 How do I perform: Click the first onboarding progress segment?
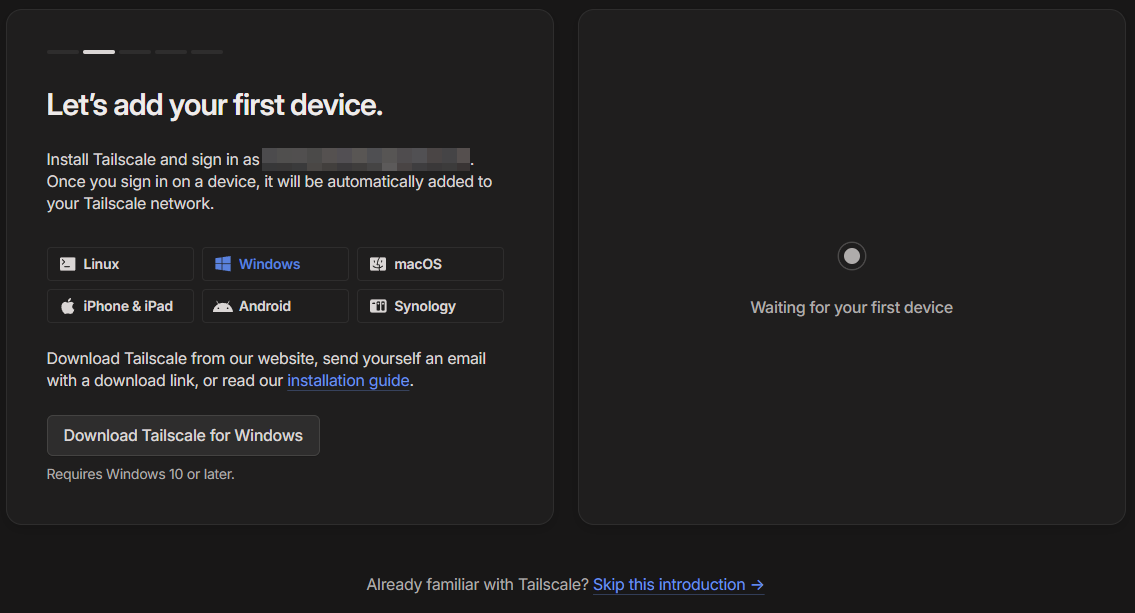(x=63, y=52)
